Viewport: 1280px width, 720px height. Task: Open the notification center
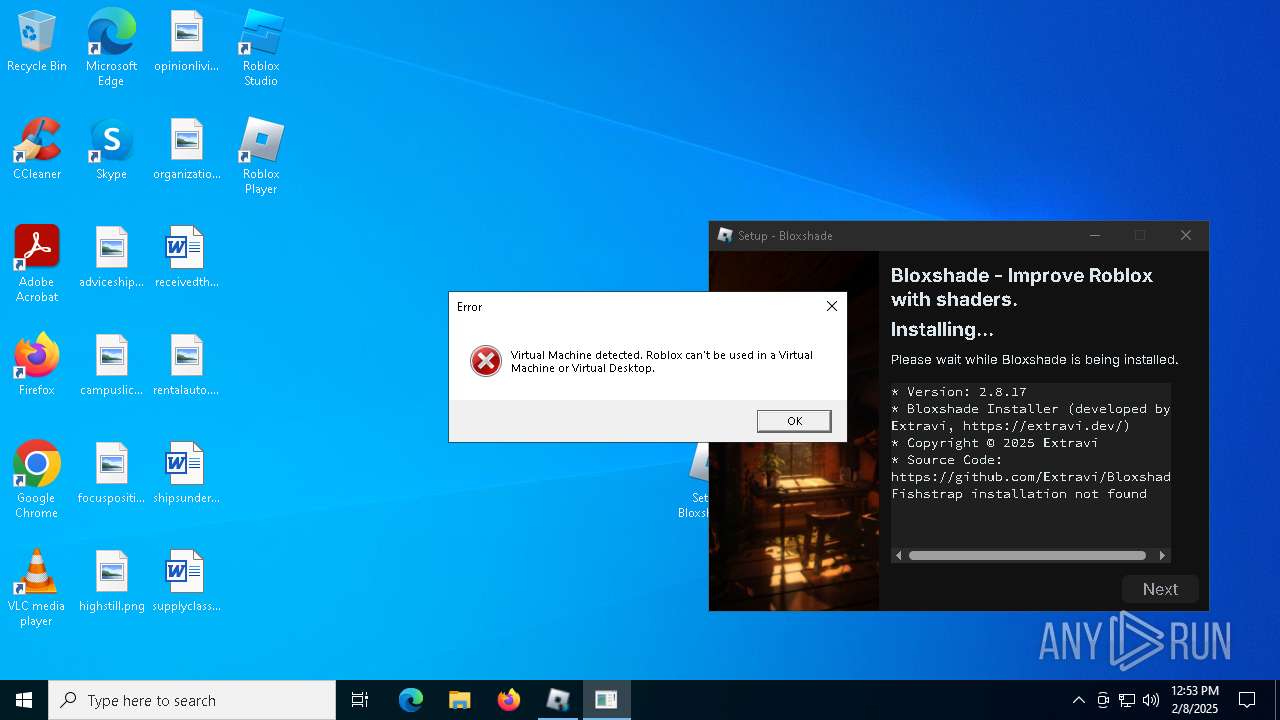click(x=1247, y=700)
